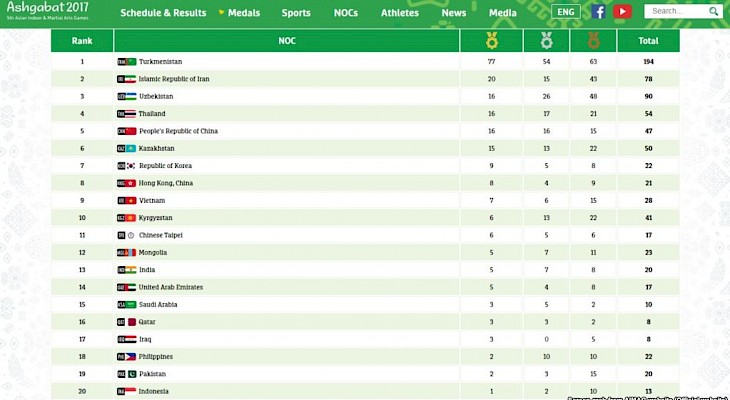Open the Athletes menu item
This screenshot has height=400, width=730.
399,13
